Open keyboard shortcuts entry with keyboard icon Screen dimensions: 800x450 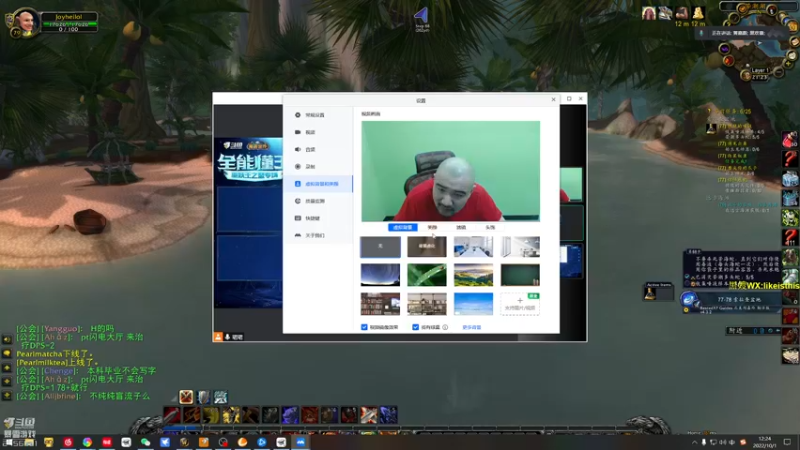tap(317, 218)
